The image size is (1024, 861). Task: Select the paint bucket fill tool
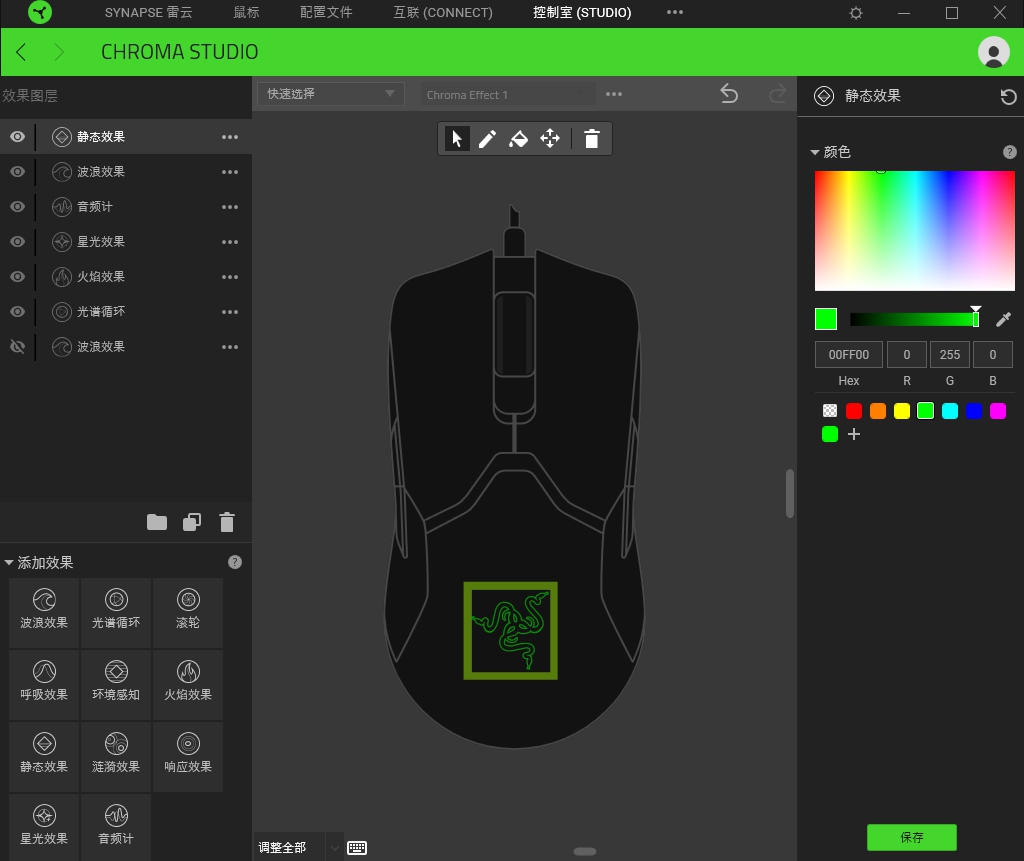click(518, 139)
